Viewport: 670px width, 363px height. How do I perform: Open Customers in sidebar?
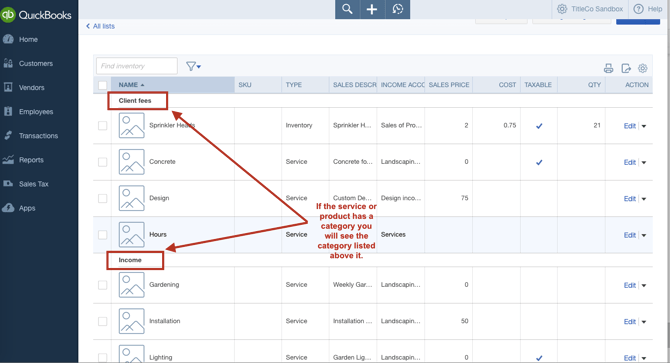pyautogui.click(x=35, y=63)
